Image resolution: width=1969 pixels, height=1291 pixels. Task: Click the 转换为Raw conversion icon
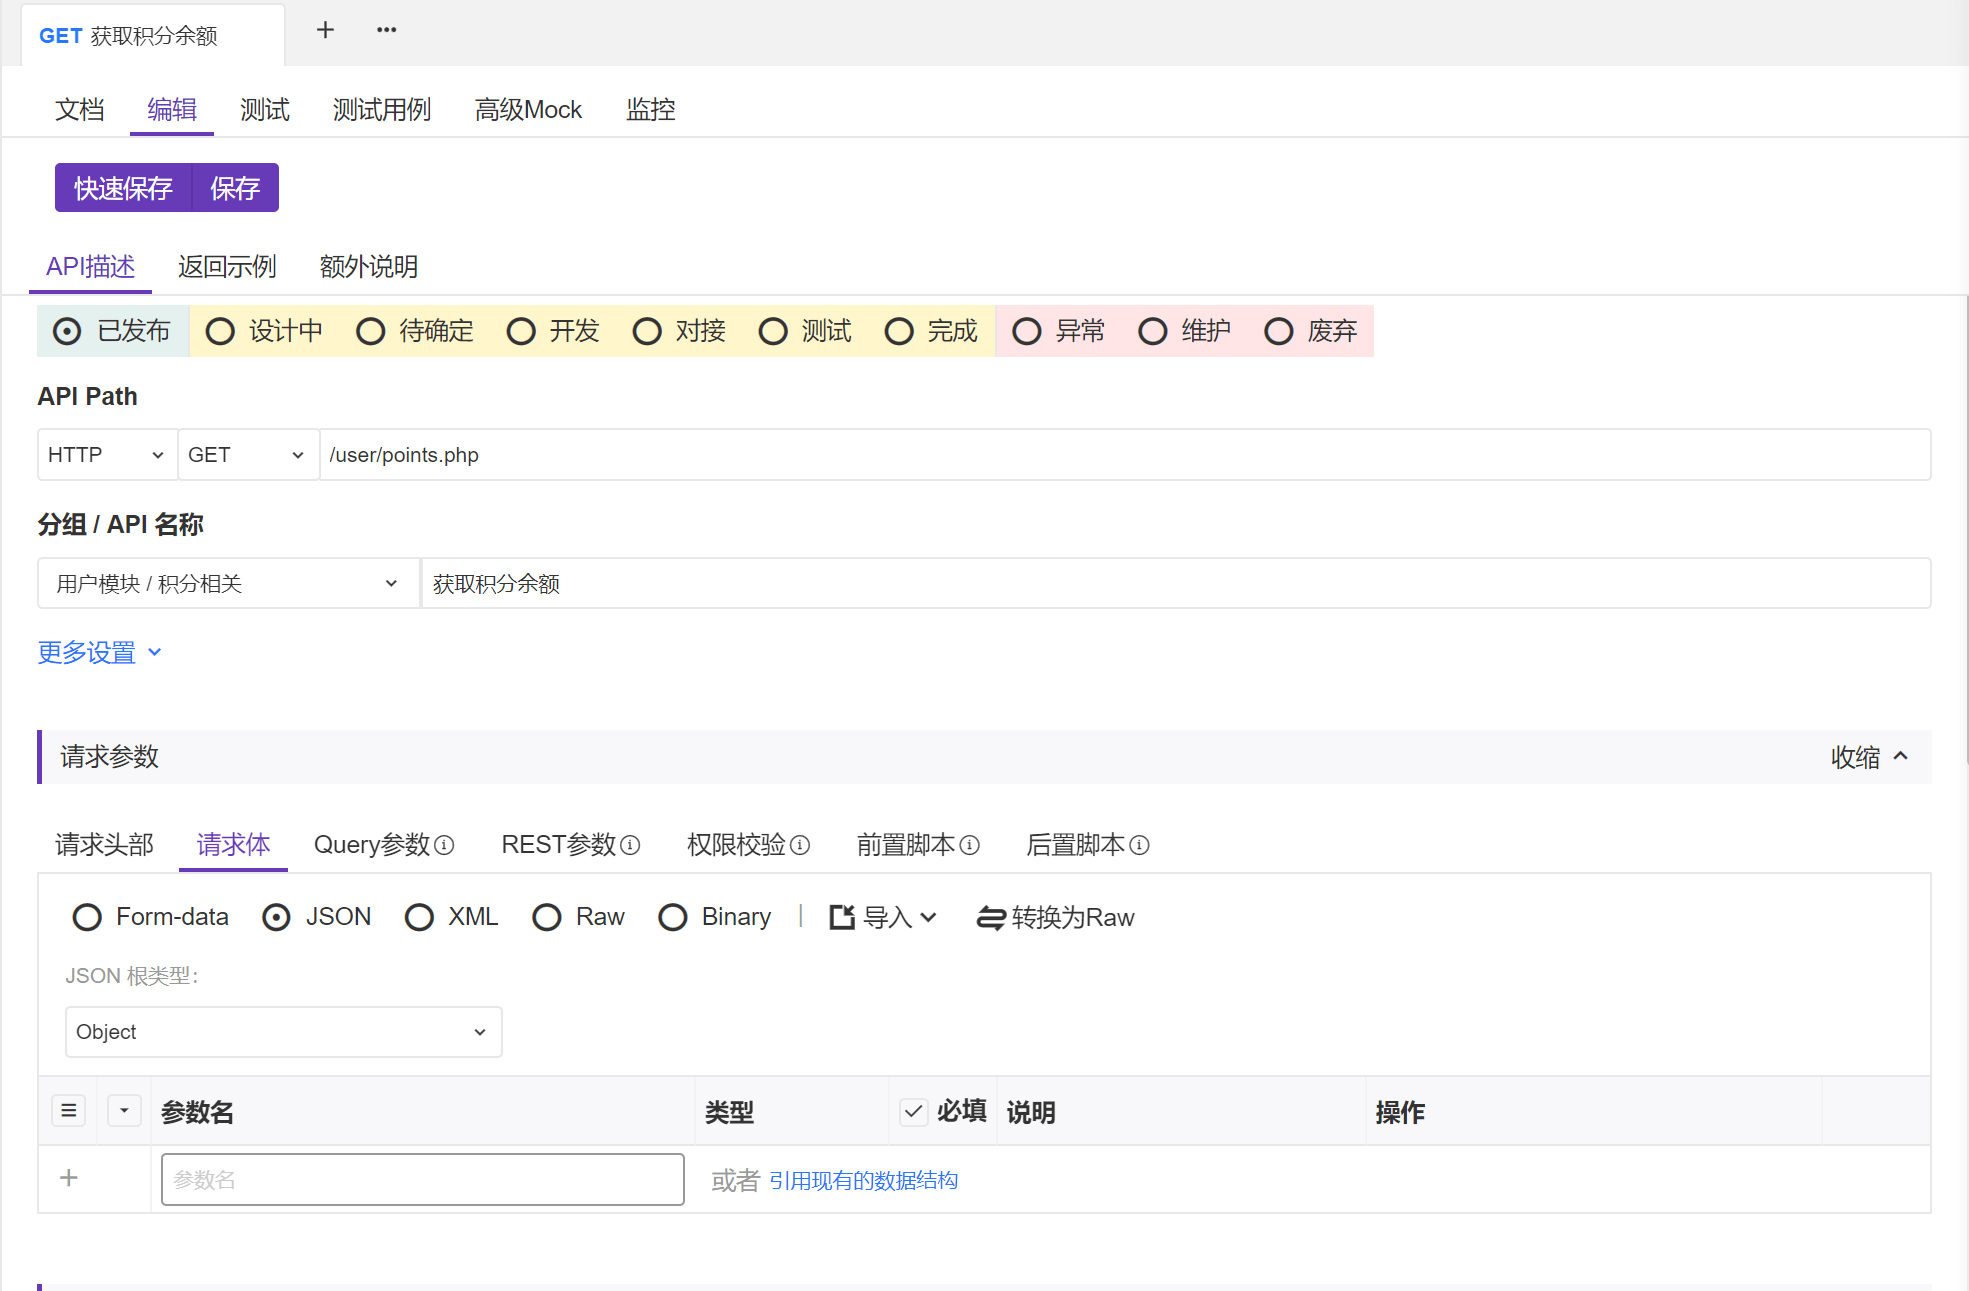(x=990, y=917)
